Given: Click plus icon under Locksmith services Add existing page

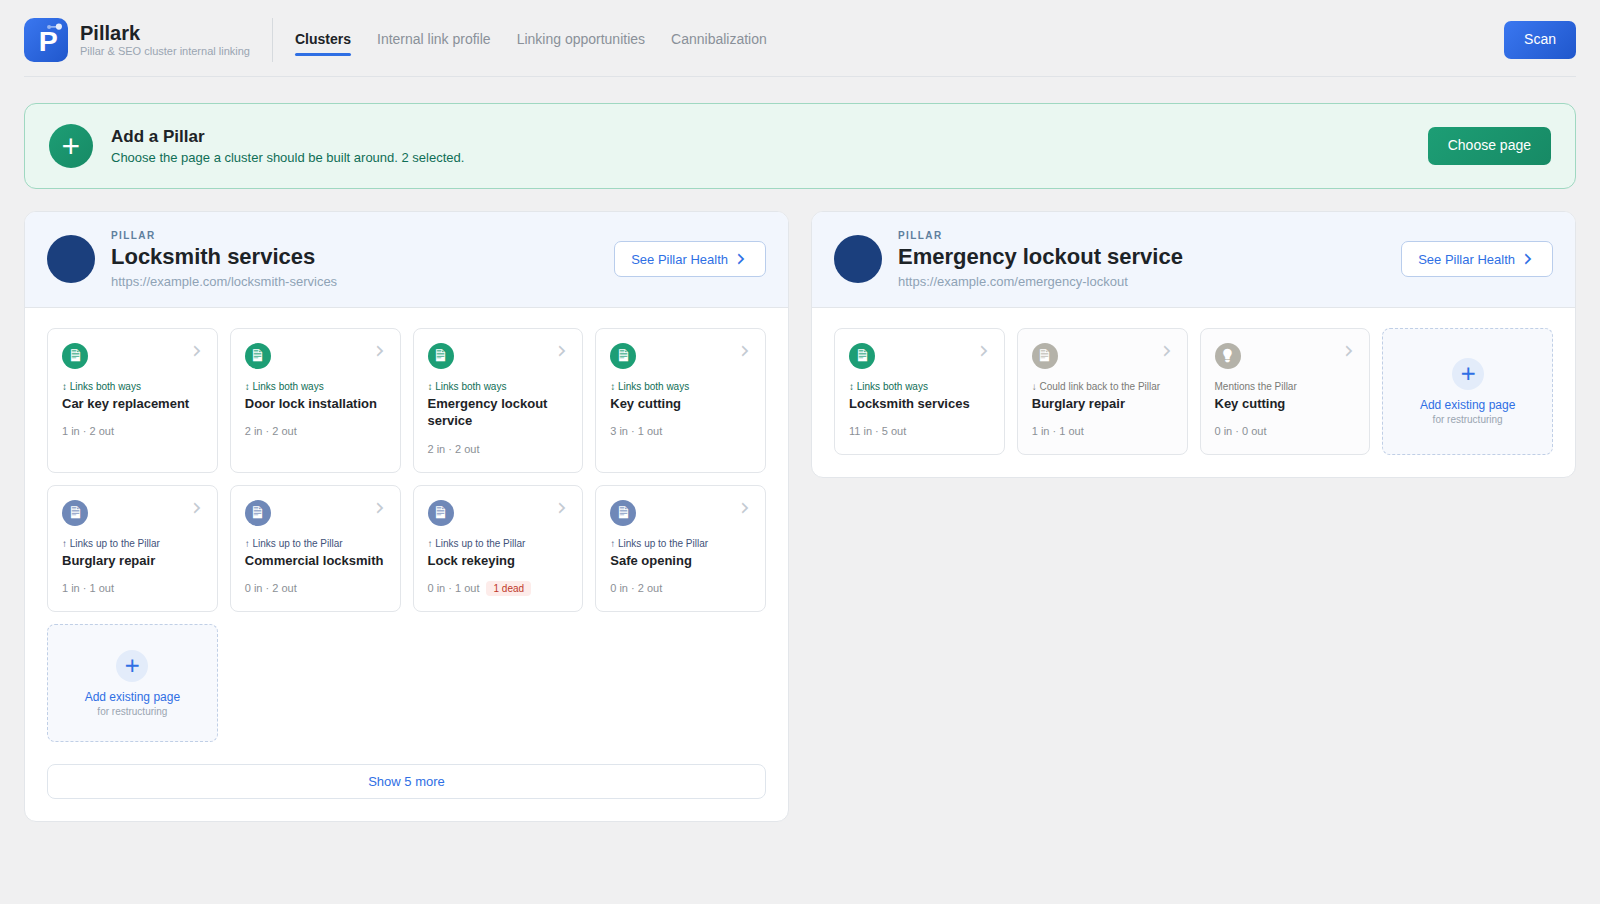Looking at the screenshot, I should (x=132, y=666).
